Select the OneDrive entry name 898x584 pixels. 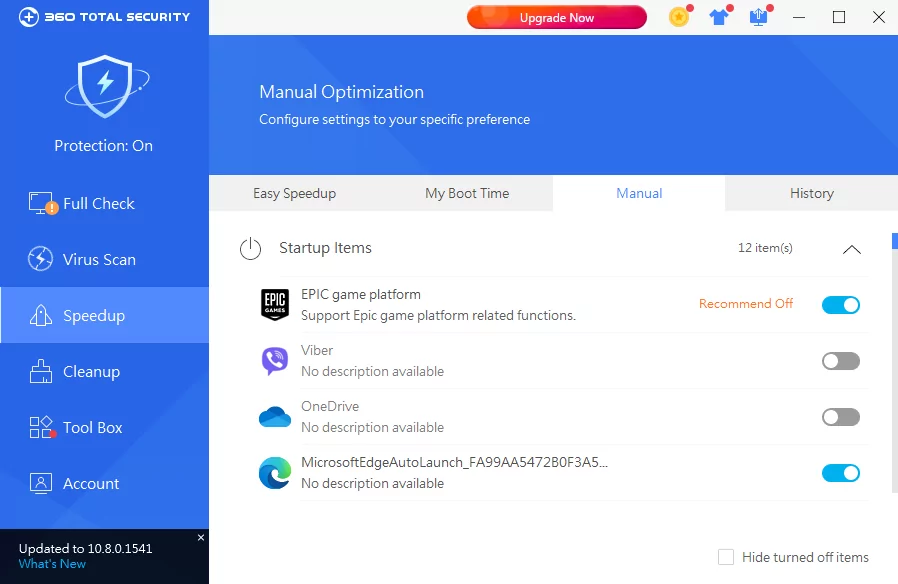pyautogui.click(x=330, y=407)
